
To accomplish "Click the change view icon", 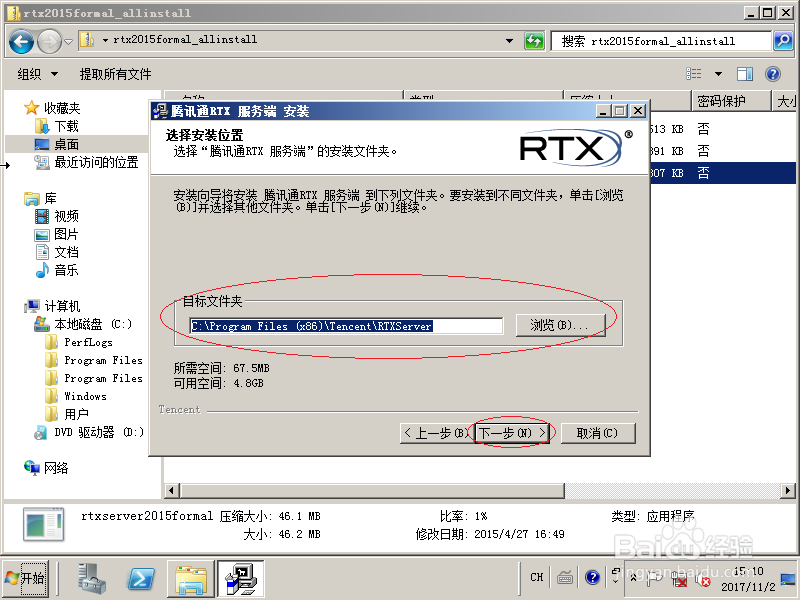I will point(693,74).
